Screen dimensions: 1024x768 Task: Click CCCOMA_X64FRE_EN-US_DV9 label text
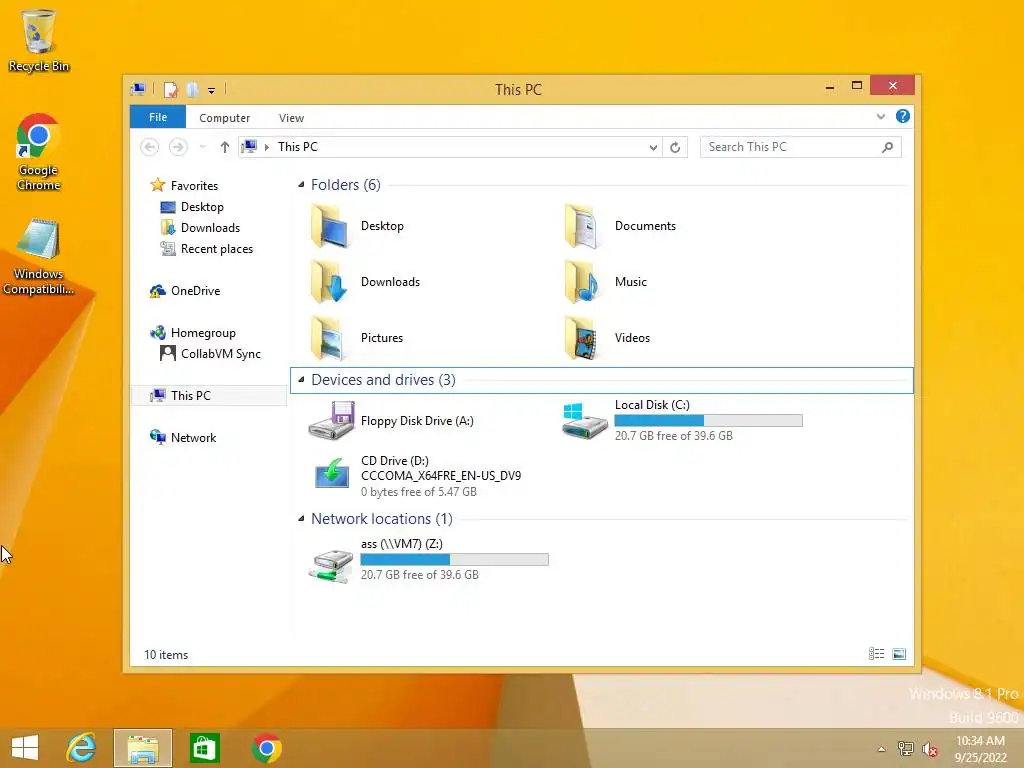(x=441, y=475)
